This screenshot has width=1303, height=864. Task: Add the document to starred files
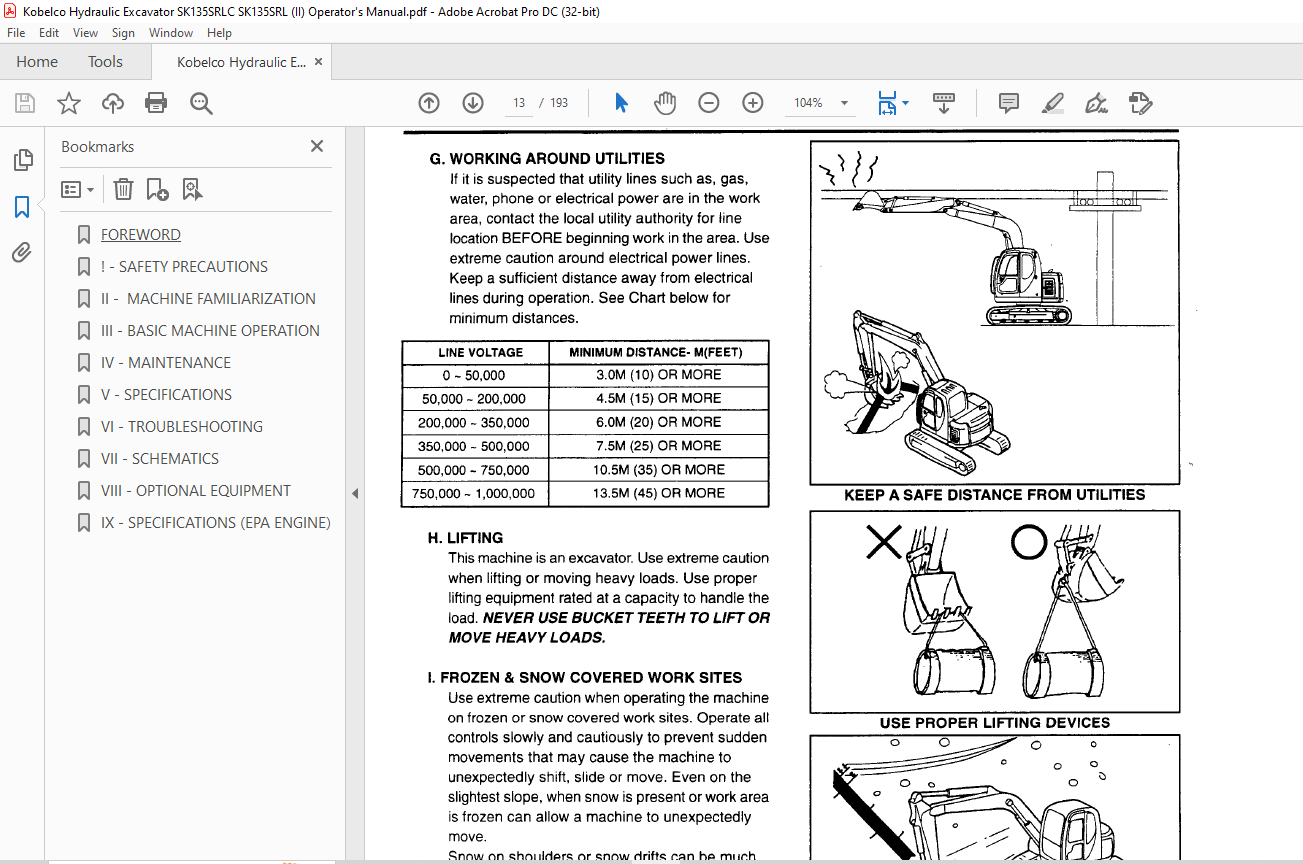[69, 103]
